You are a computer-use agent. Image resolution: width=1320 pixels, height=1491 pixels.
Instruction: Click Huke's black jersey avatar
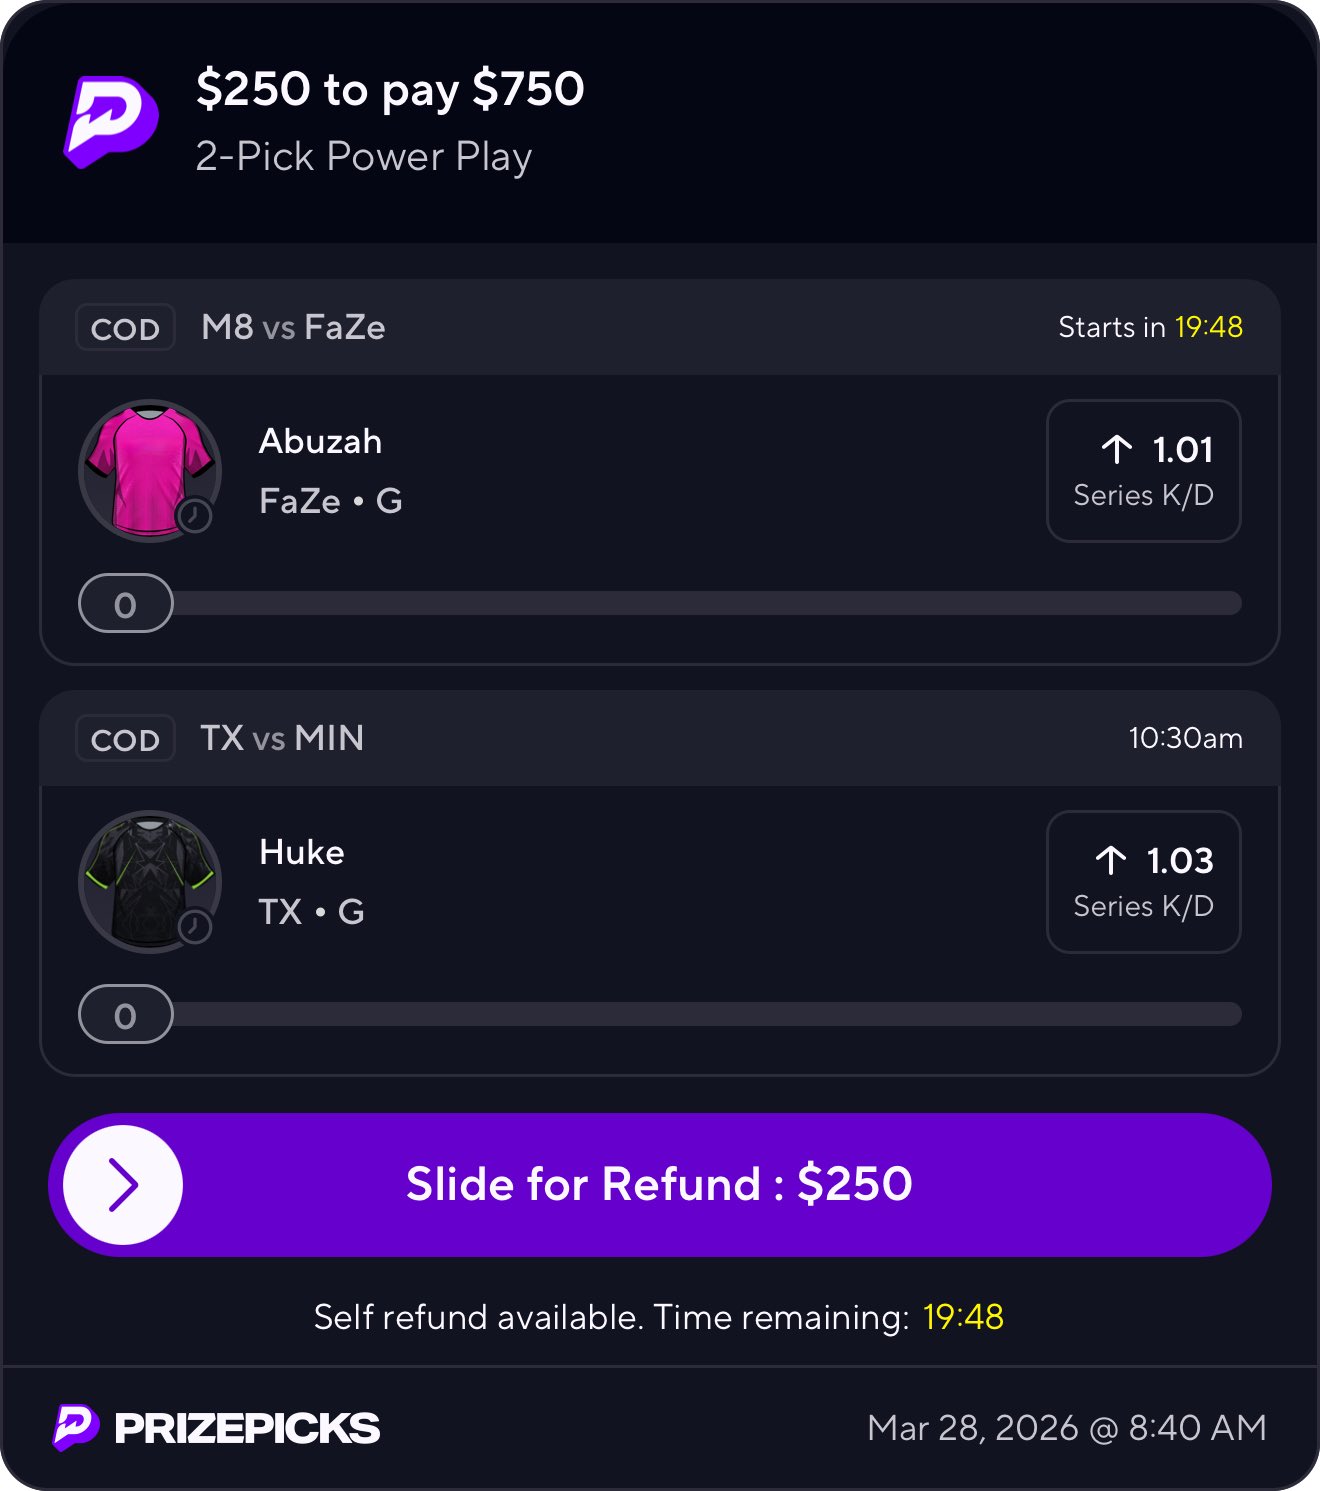[x=148, y=878]
